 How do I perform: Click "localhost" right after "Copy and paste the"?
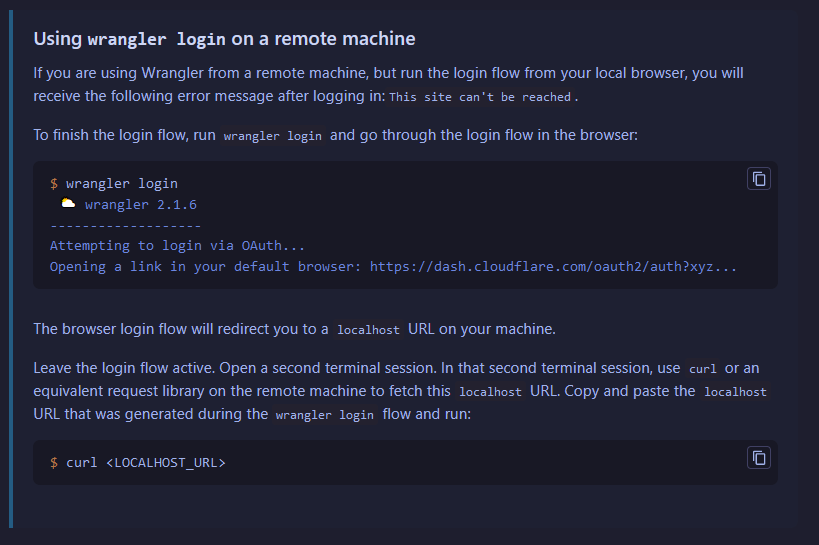(735, 392)
